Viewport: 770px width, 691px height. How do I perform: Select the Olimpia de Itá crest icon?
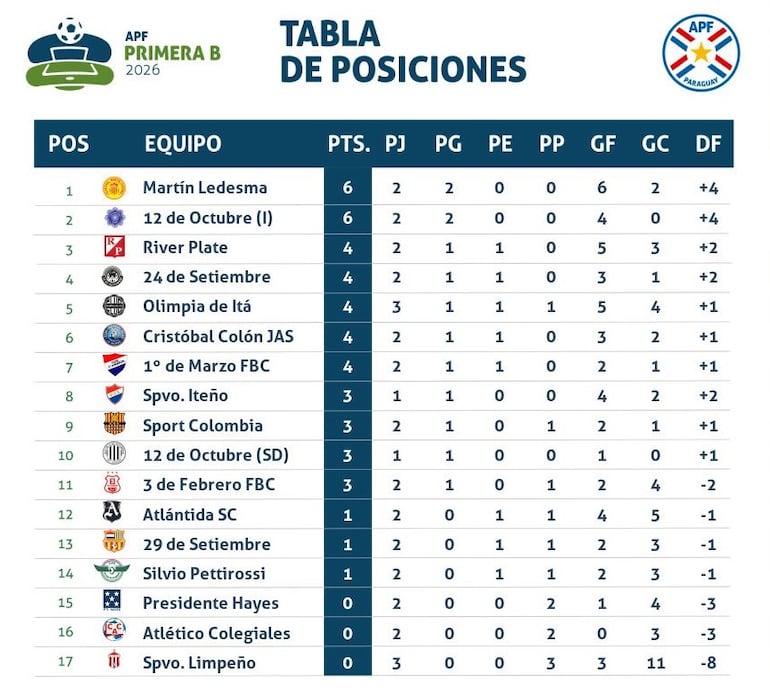pyautogui.click(x=114, y=306)
